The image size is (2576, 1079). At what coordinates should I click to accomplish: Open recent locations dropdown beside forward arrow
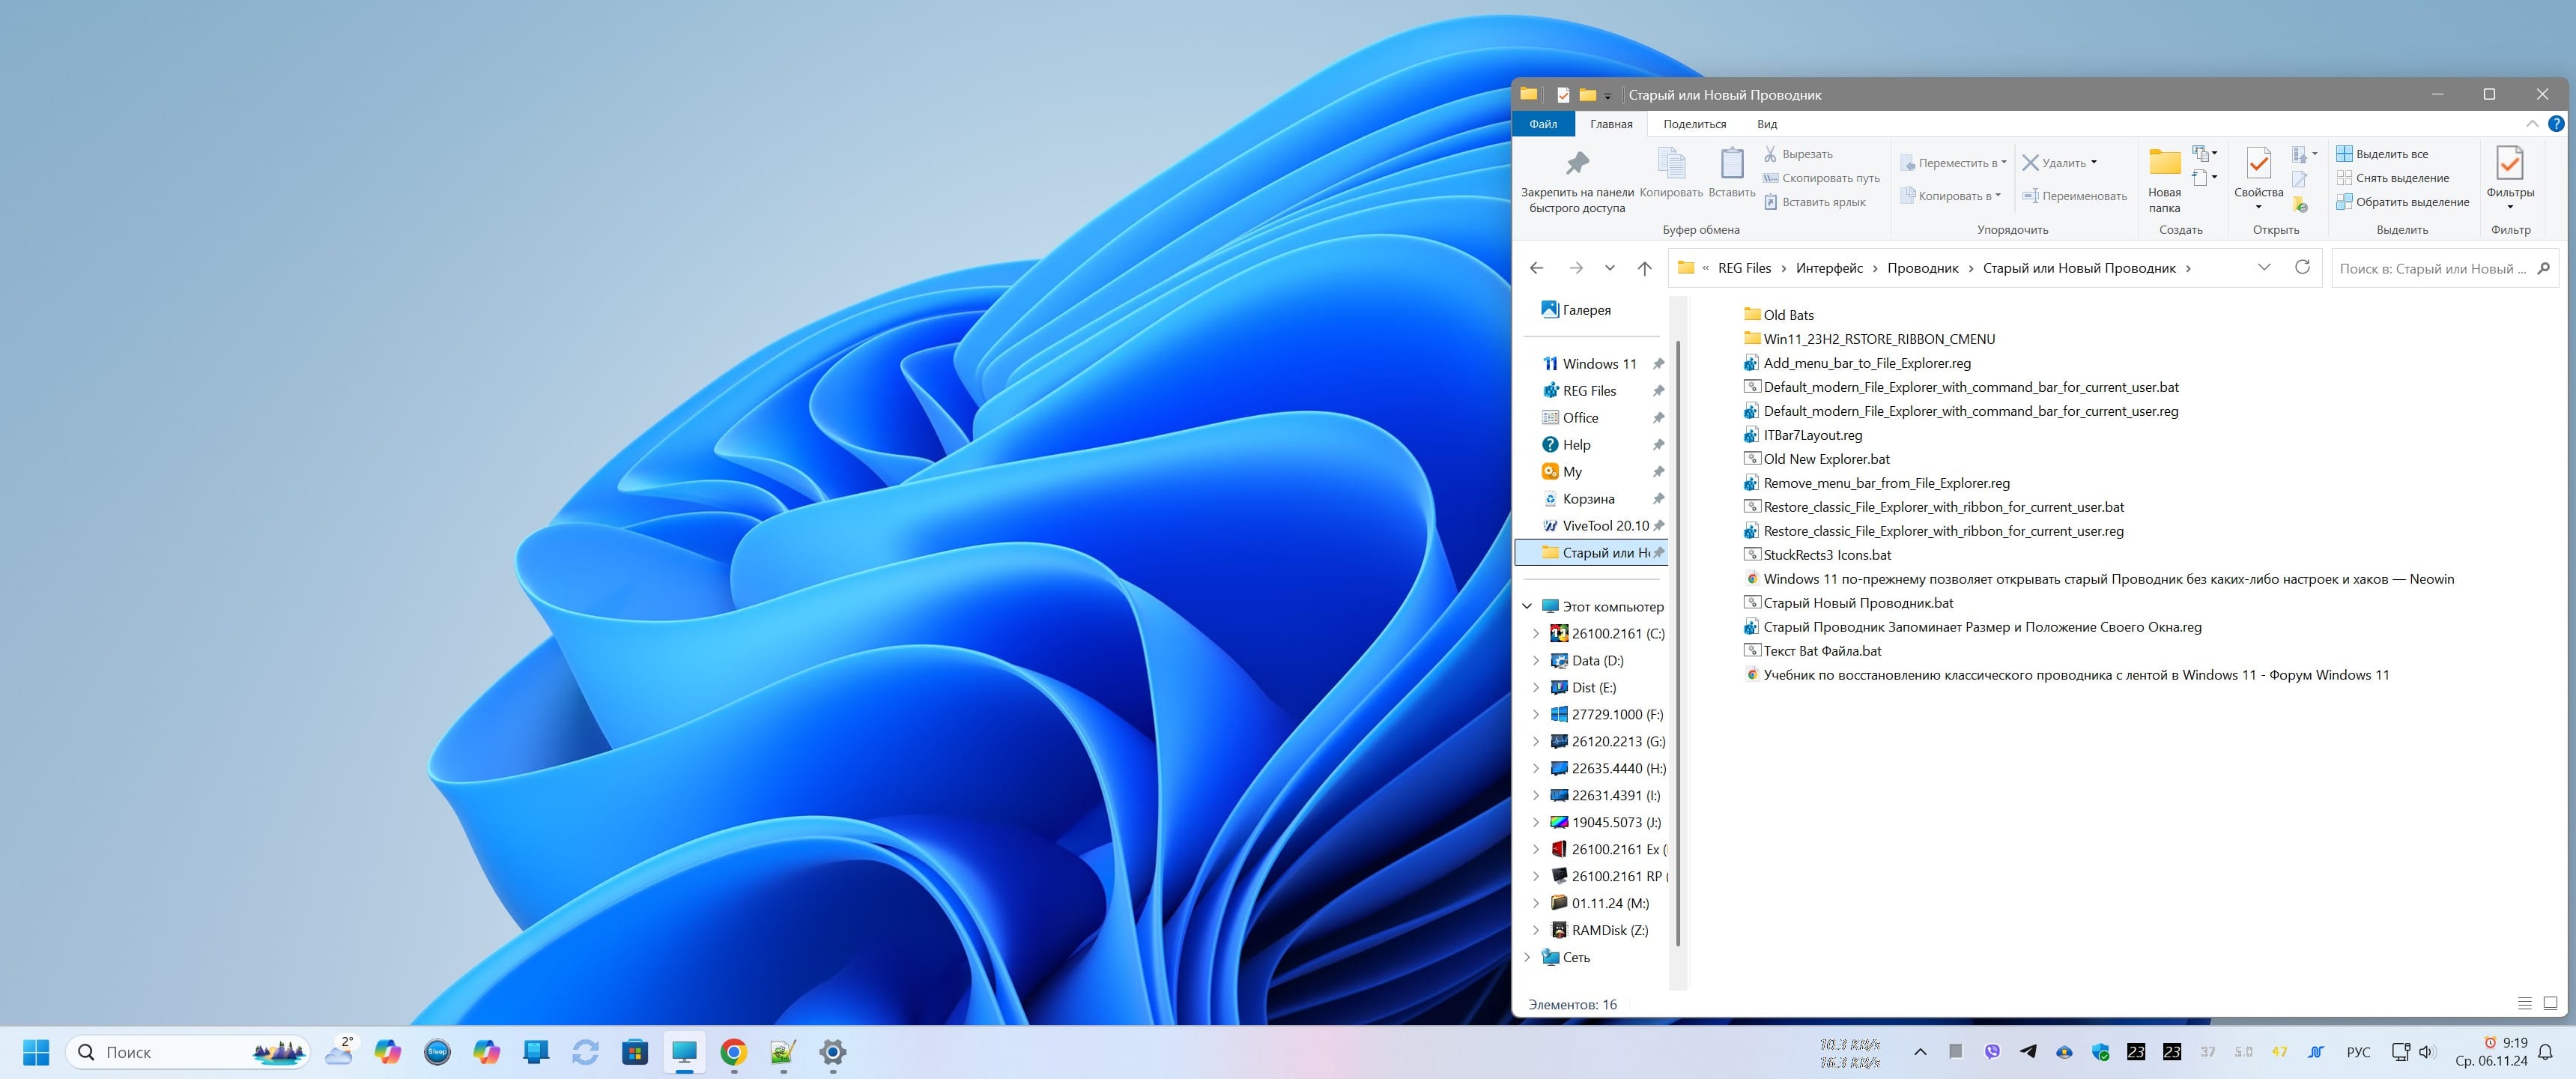pyautogui.click(x=1609, y=268)
